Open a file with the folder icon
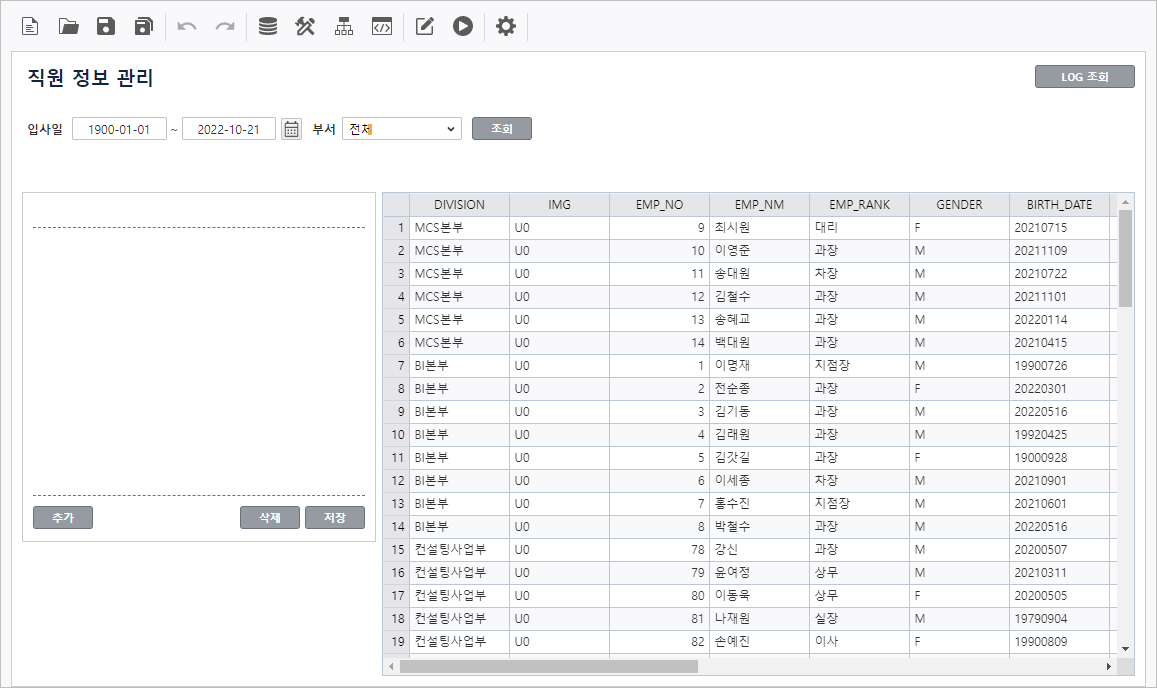This screenshot has height=688, width=1157. click(68, 27)
